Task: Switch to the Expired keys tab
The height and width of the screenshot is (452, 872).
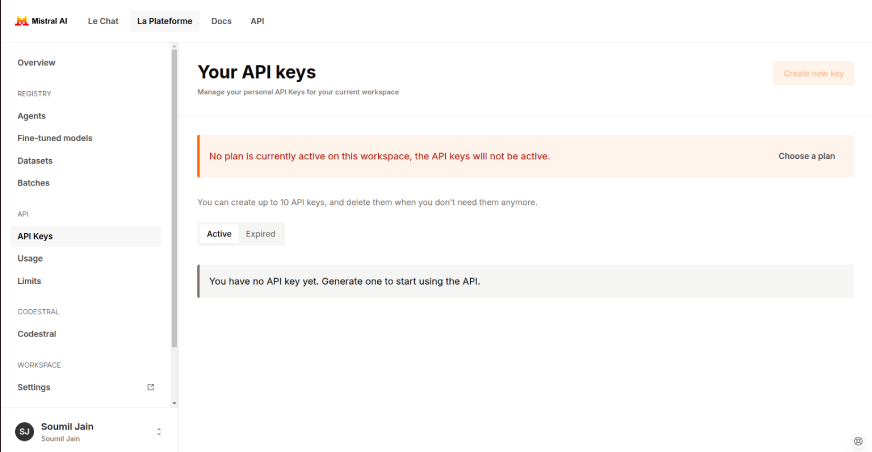Action: tap(260, 234)
